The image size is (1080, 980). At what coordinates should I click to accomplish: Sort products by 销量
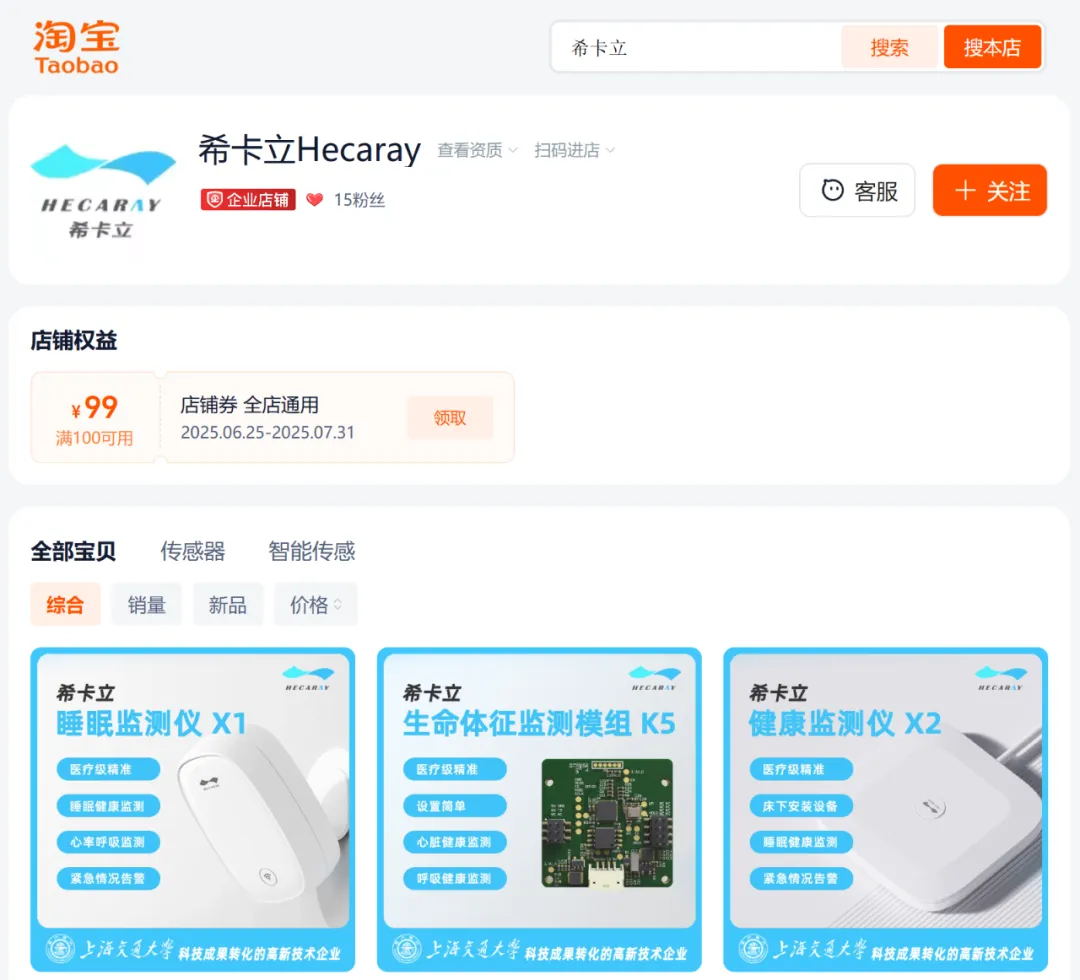147,605
